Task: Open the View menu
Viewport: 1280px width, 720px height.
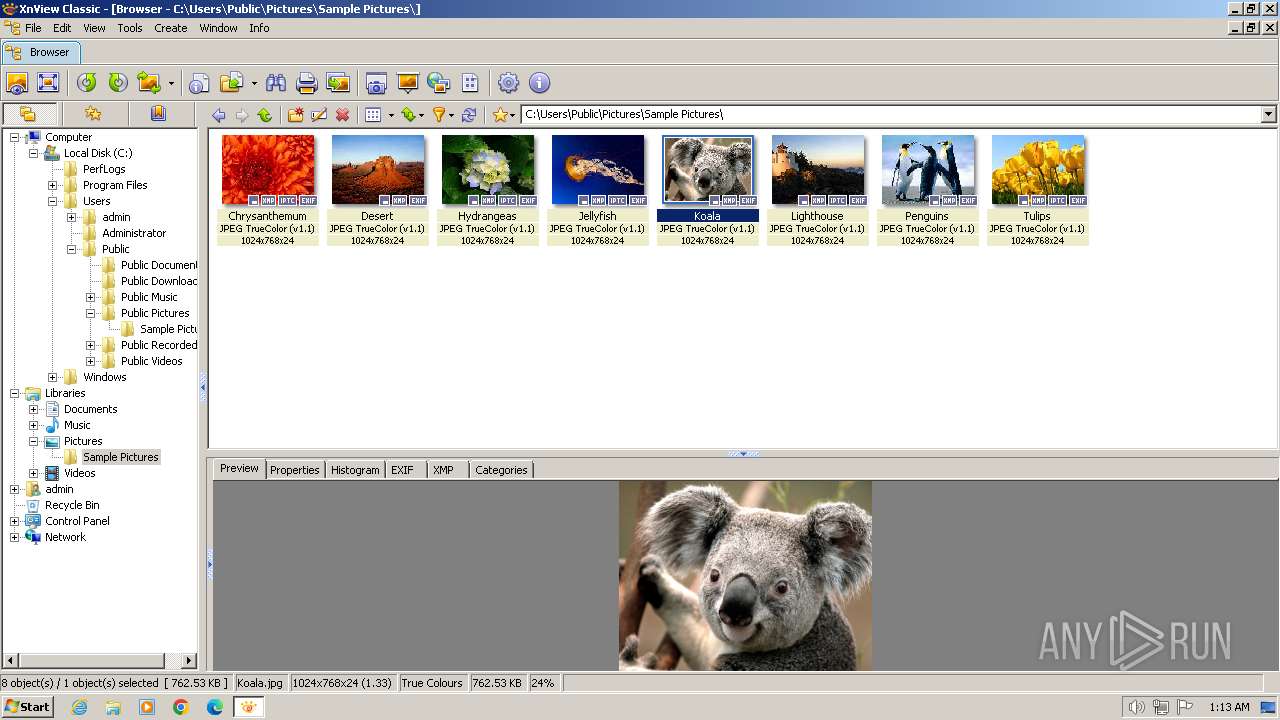Action: pos(94,28)
